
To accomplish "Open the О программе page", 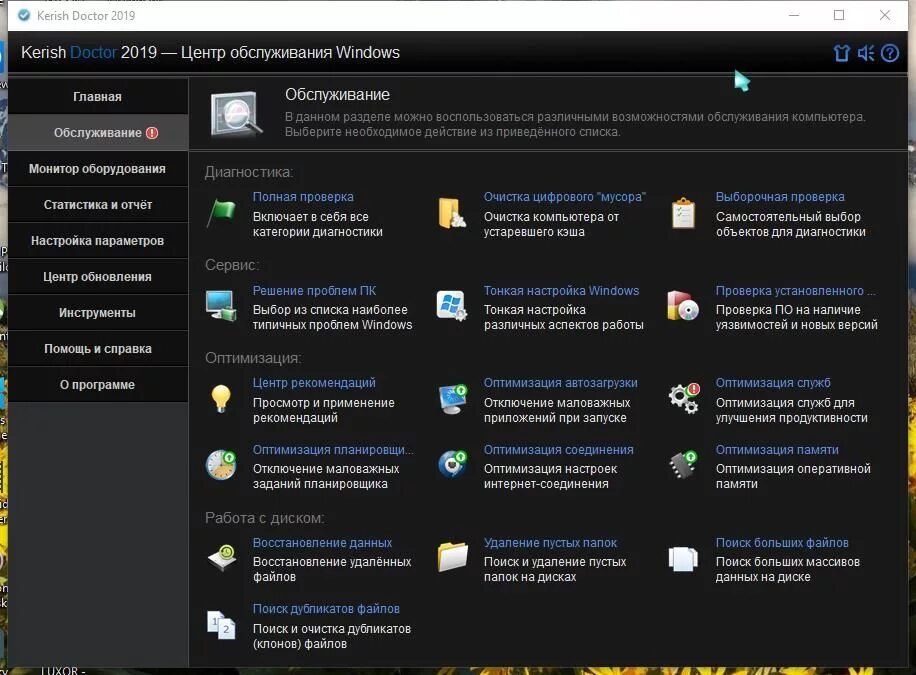I will [x=98, y=385].
